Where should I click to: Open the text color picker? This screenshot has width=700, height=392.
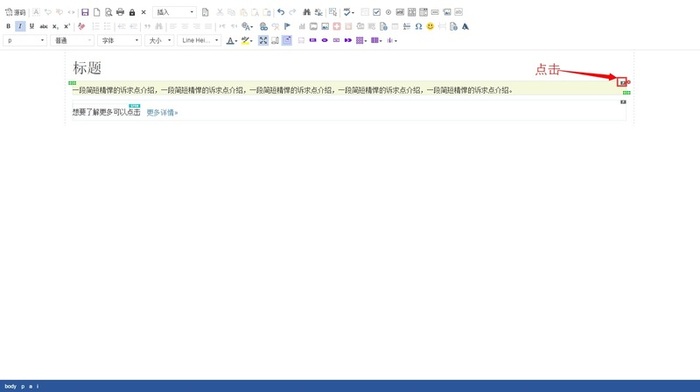232,41
